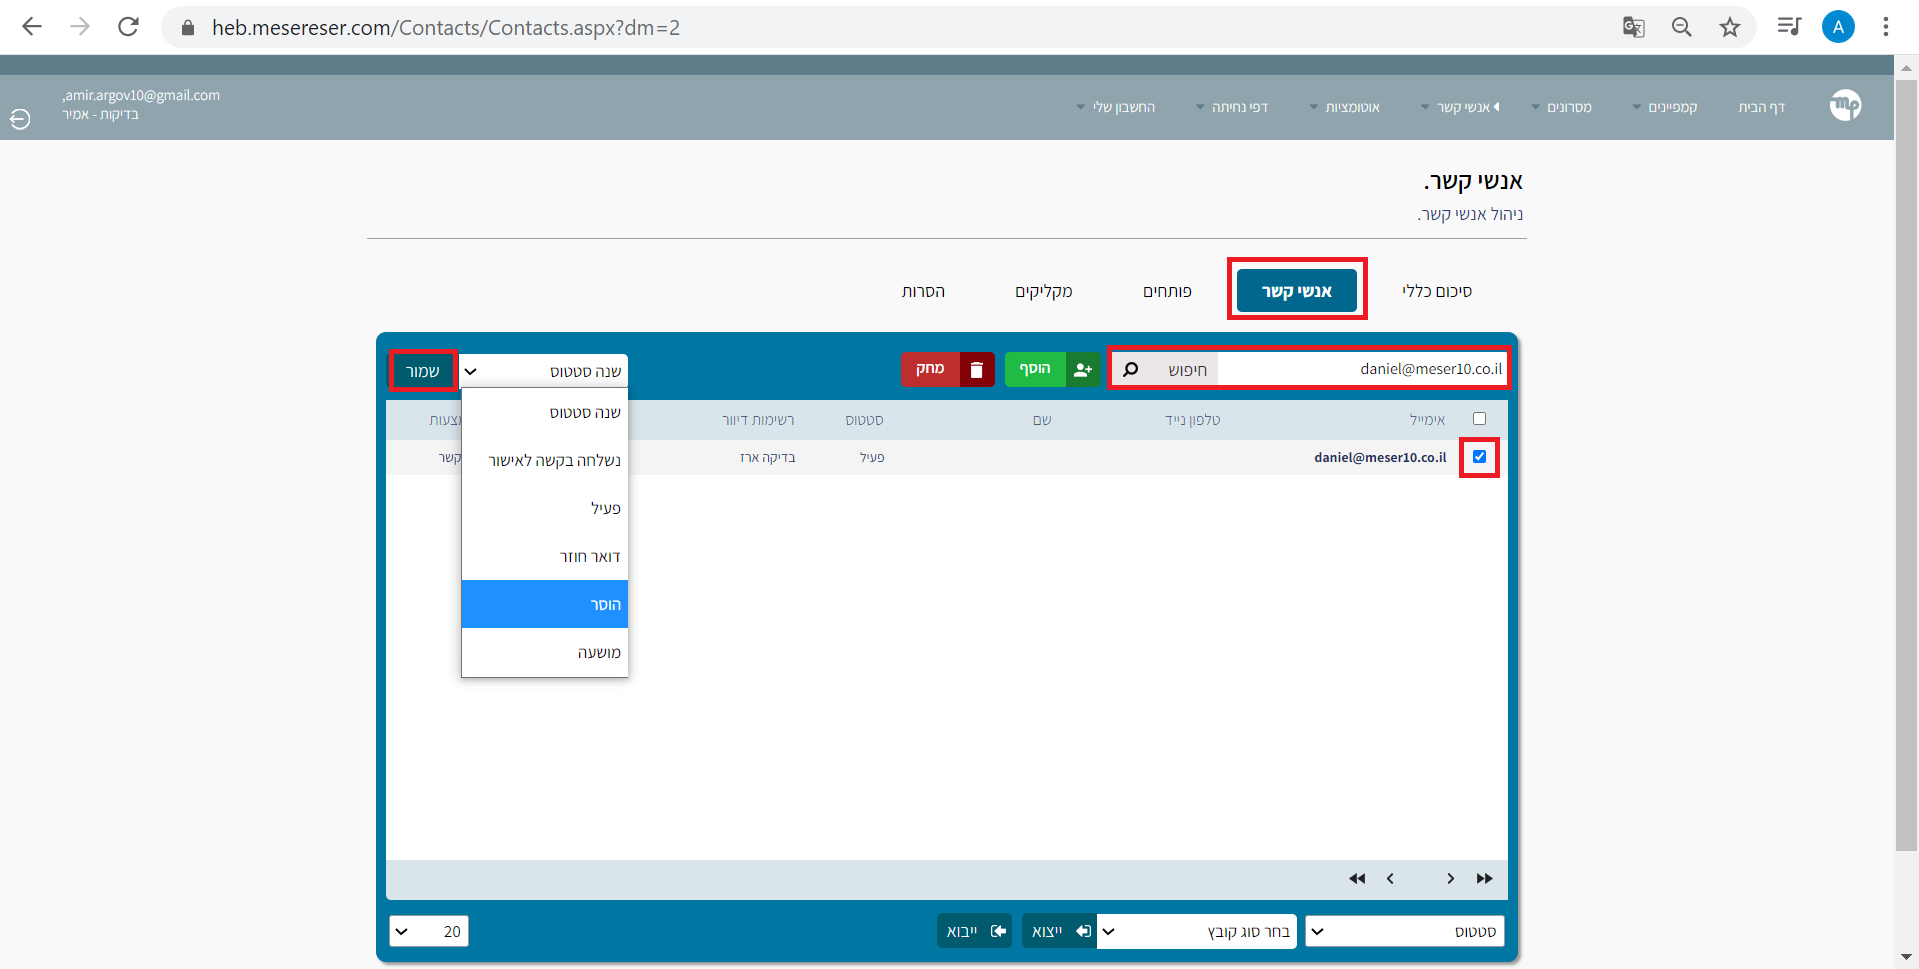Open the מקליקים tab
Image resolution: width=1919 pixels, height=969 pixels.
pyautogui.click(x=1043, y=291)
